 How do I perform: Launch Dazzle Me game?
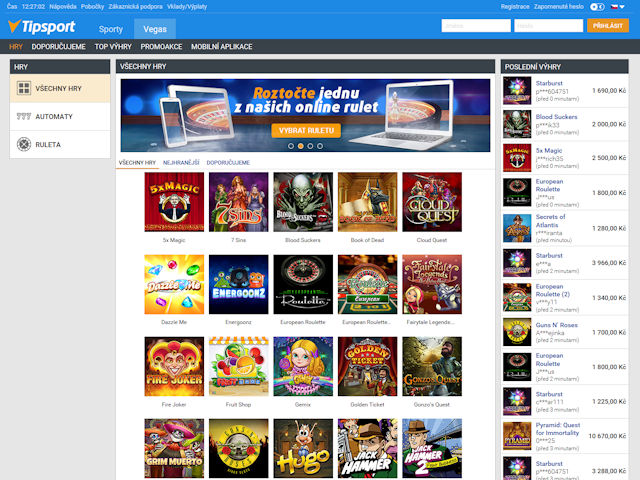174,284
